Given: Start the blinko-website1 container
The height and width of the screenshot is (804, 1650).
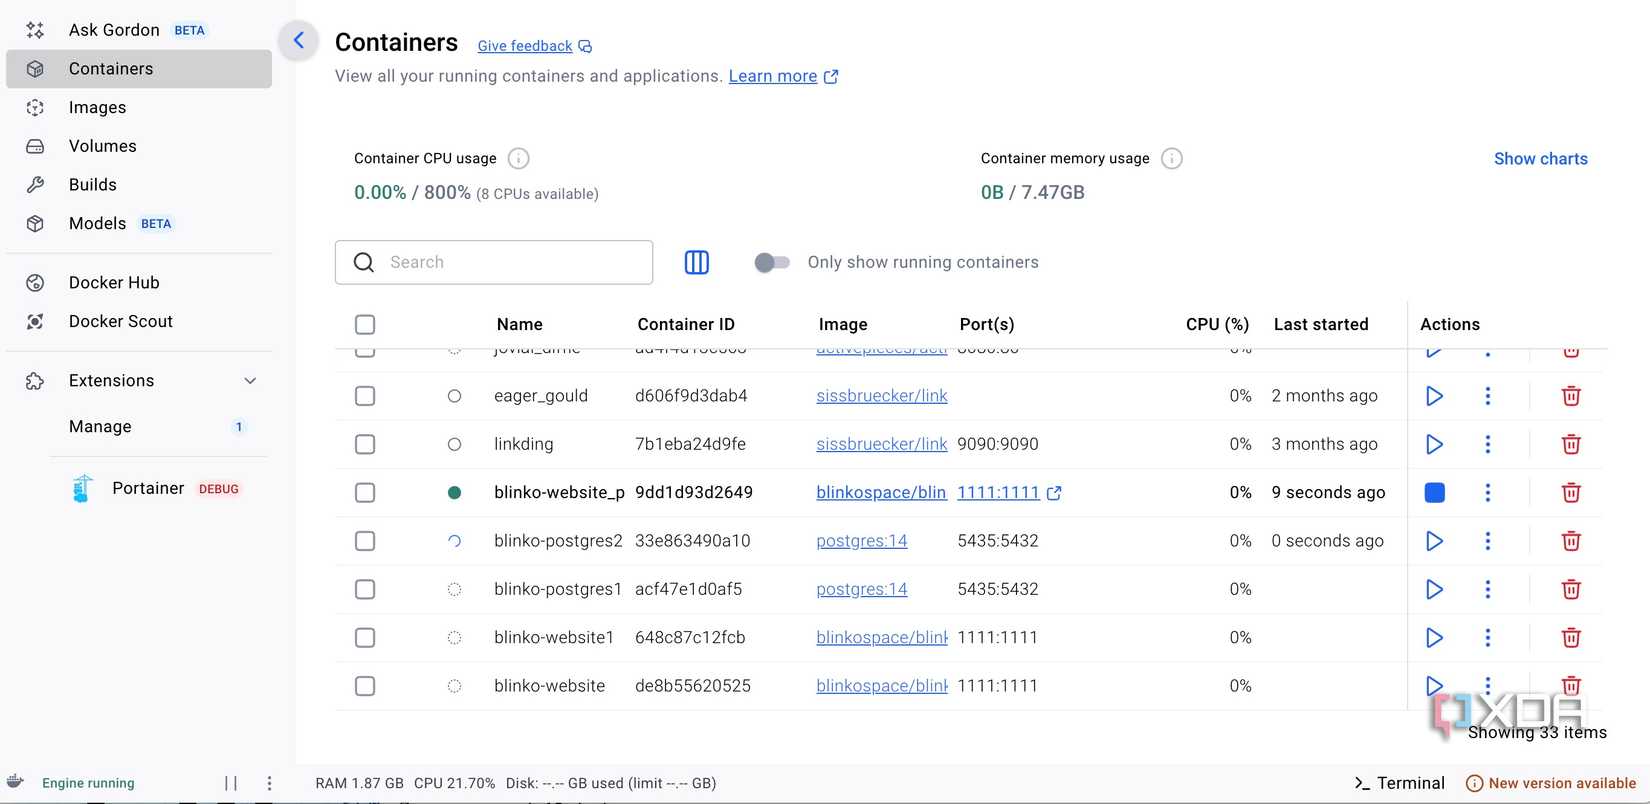Looking at the screenshot, I should [1434, 637].
